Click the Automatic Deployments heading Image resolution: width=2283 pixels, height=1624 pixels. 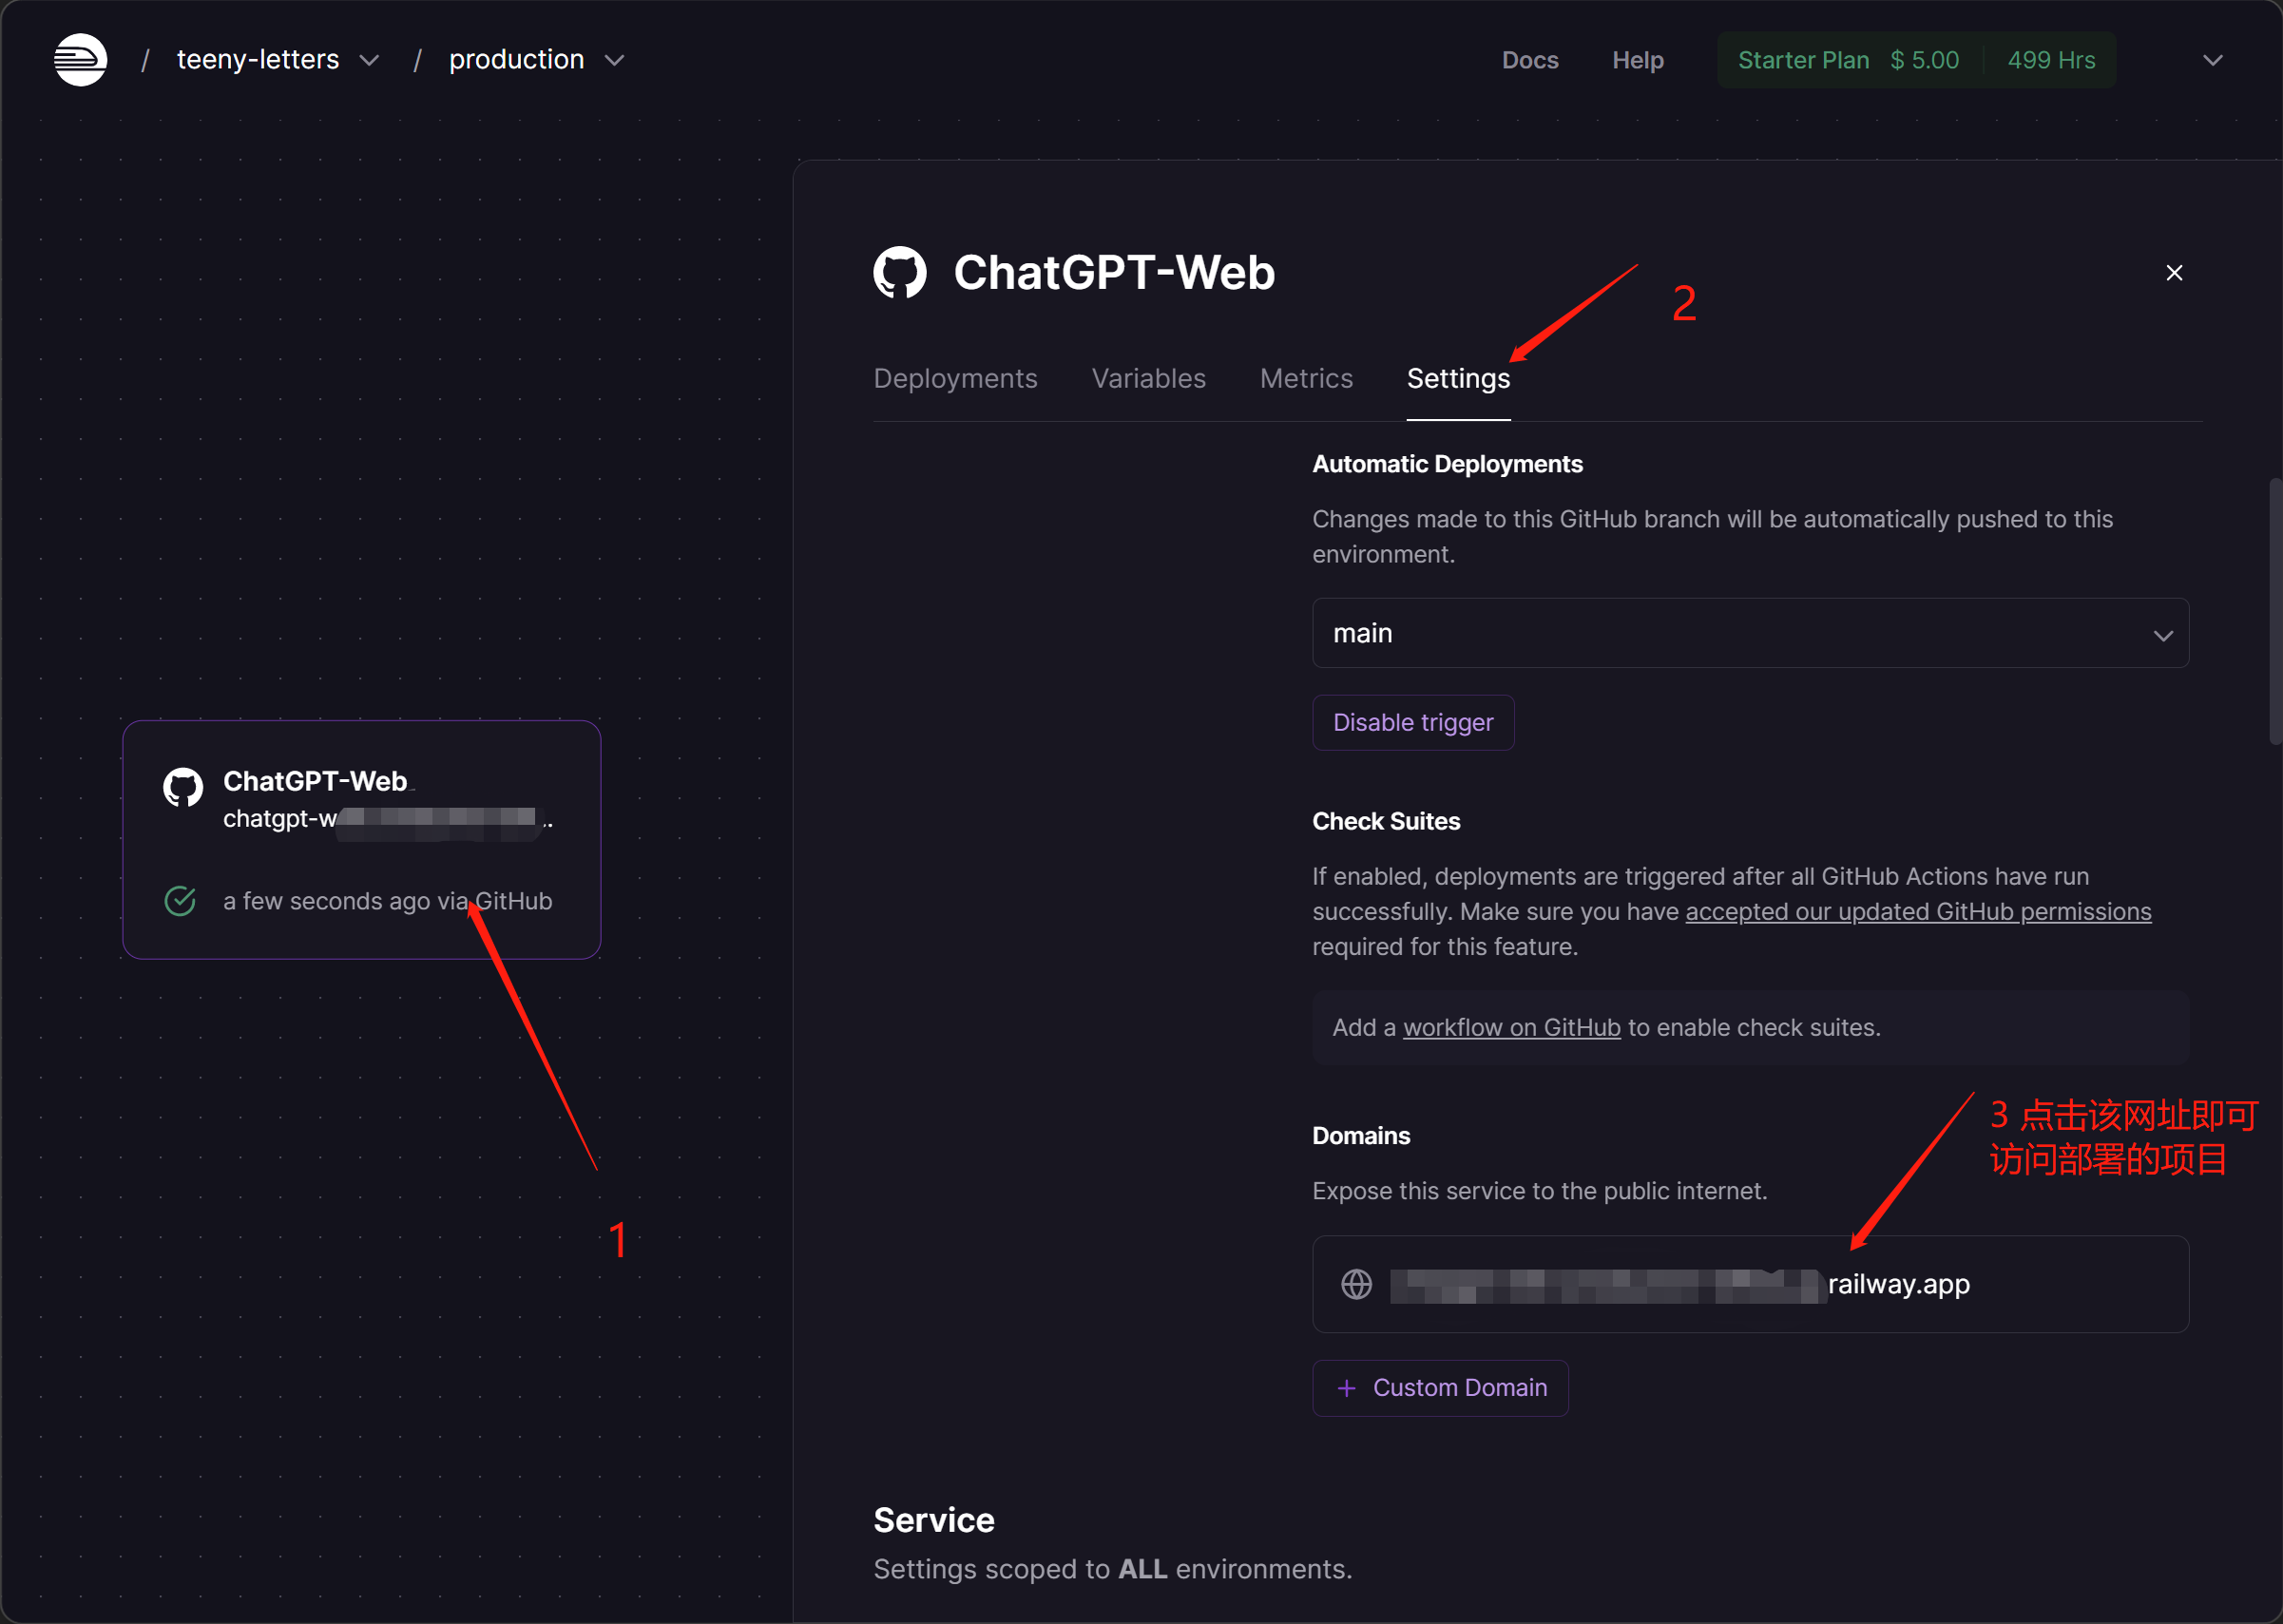(x=1447, y=464)
